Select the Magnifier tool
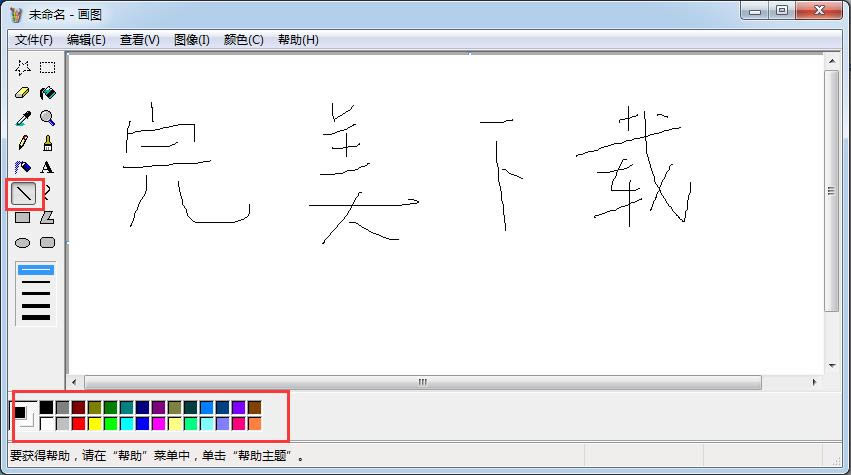This screenshot has width=851, height=475. (x=48, y=118)
